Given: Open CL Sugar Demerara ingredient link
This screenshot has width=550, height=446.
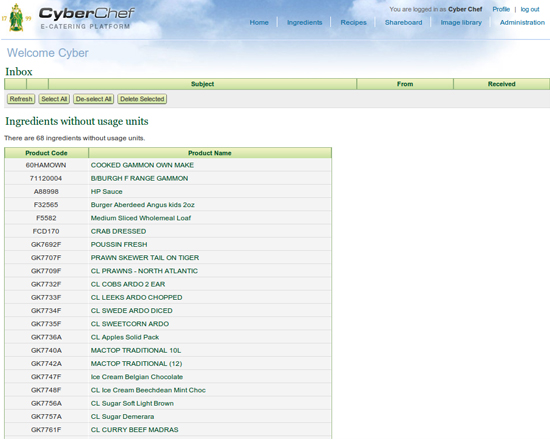Looking at the screenshot, I should (x=122, y=417).
